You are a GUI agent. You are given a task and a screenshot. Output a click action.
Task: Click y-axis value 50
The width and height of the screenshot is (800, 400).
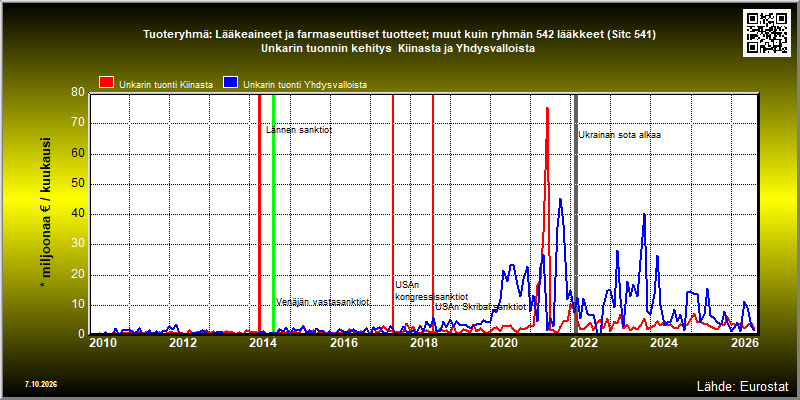coord(78,184)
